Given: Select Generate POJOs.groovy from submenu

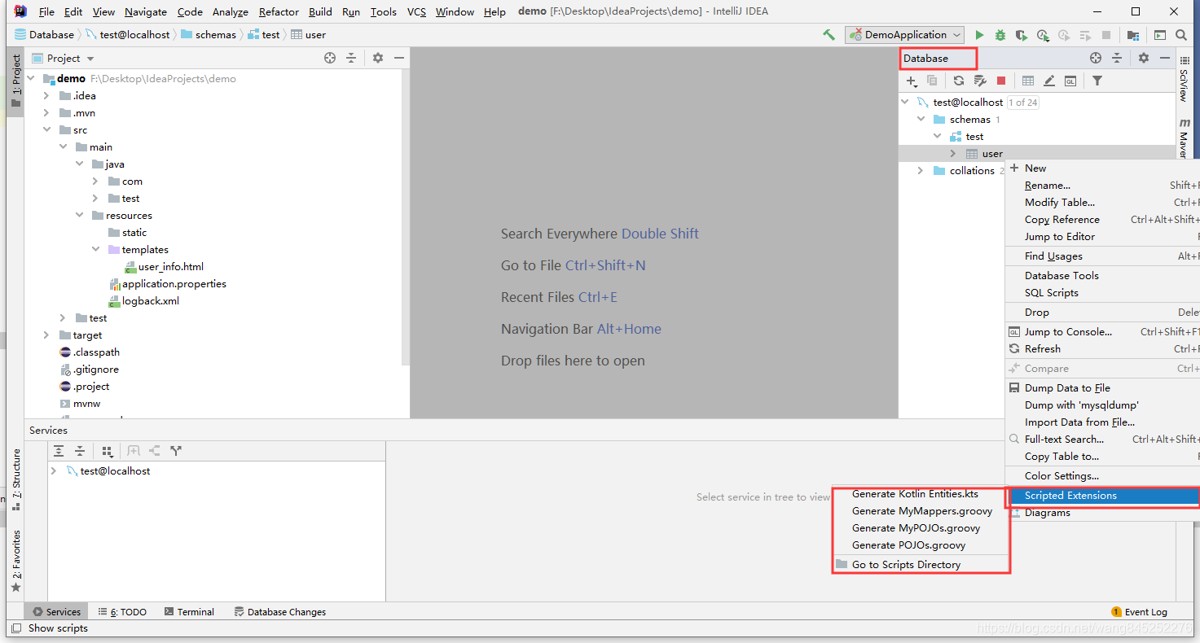Looking at the screenshot, I should [x=908, y=545].
